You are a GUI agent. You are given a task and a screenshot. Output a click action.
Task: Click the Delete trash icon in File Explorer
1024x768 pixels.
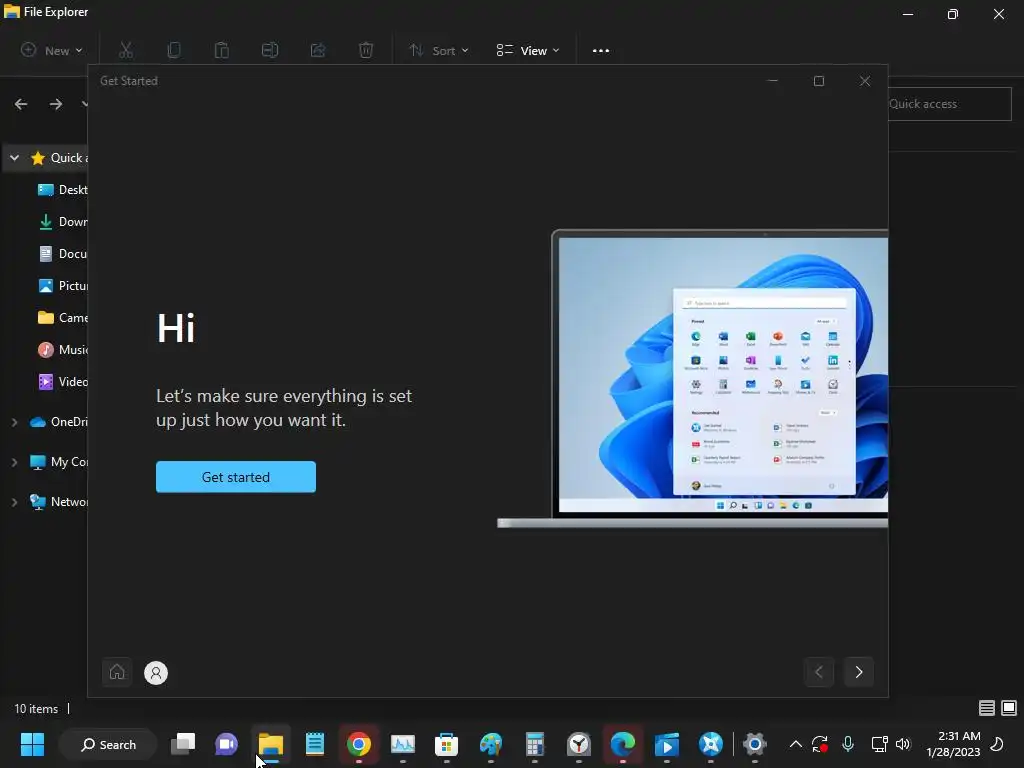tap(366, 50)
